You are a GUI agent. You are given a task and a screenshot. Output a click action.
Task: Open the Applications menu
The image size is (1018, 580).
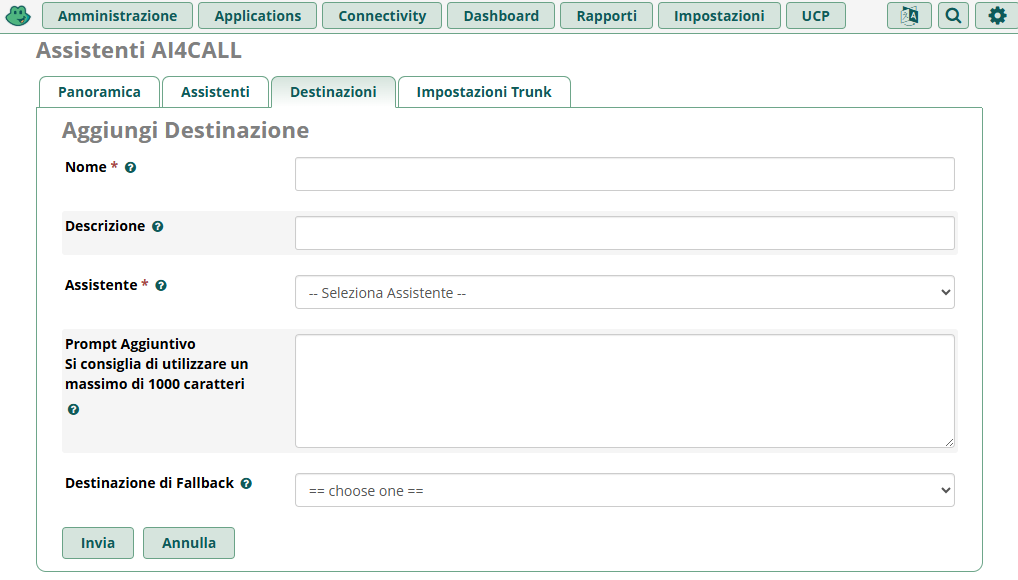pos(257,15)
